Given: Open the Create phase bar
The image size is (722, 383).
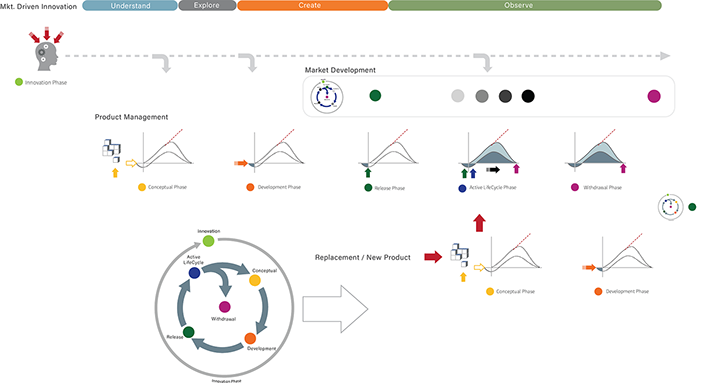Looking at the screenshot, I should coord(313,6).
